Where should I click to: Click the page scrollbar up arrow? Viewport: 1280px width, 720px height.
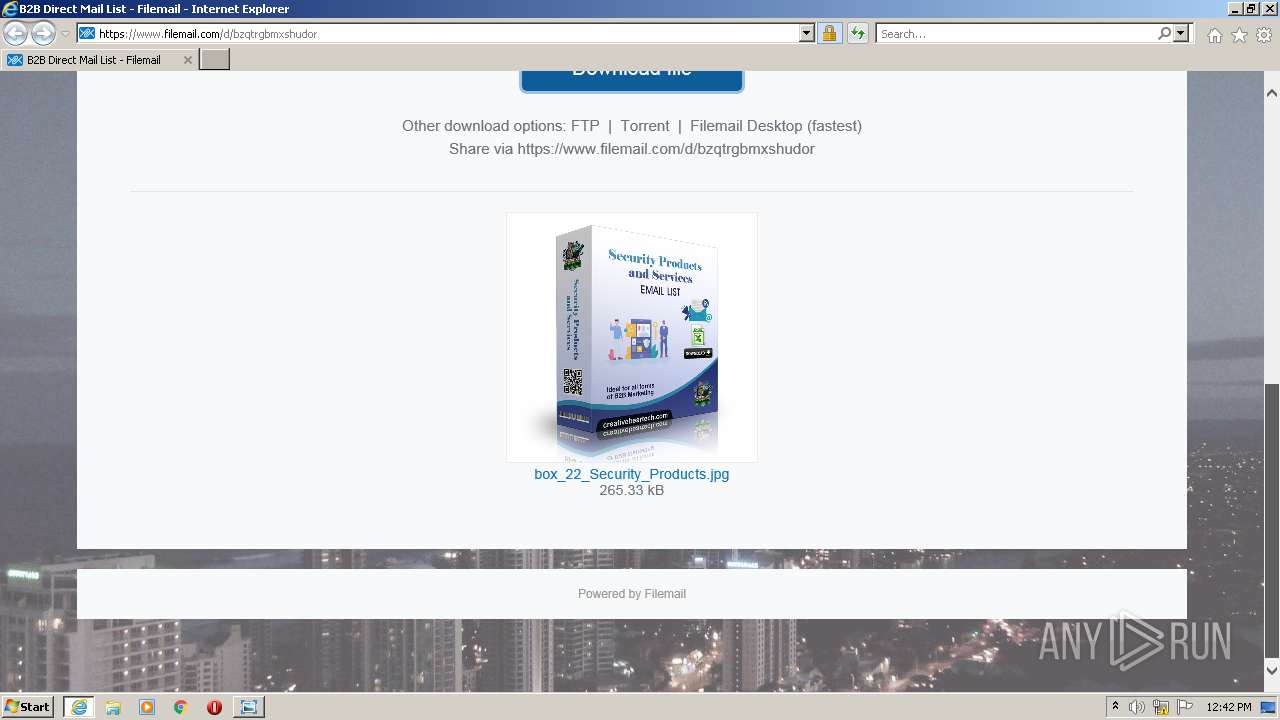pyautogui.click(x=1272, y=93)
